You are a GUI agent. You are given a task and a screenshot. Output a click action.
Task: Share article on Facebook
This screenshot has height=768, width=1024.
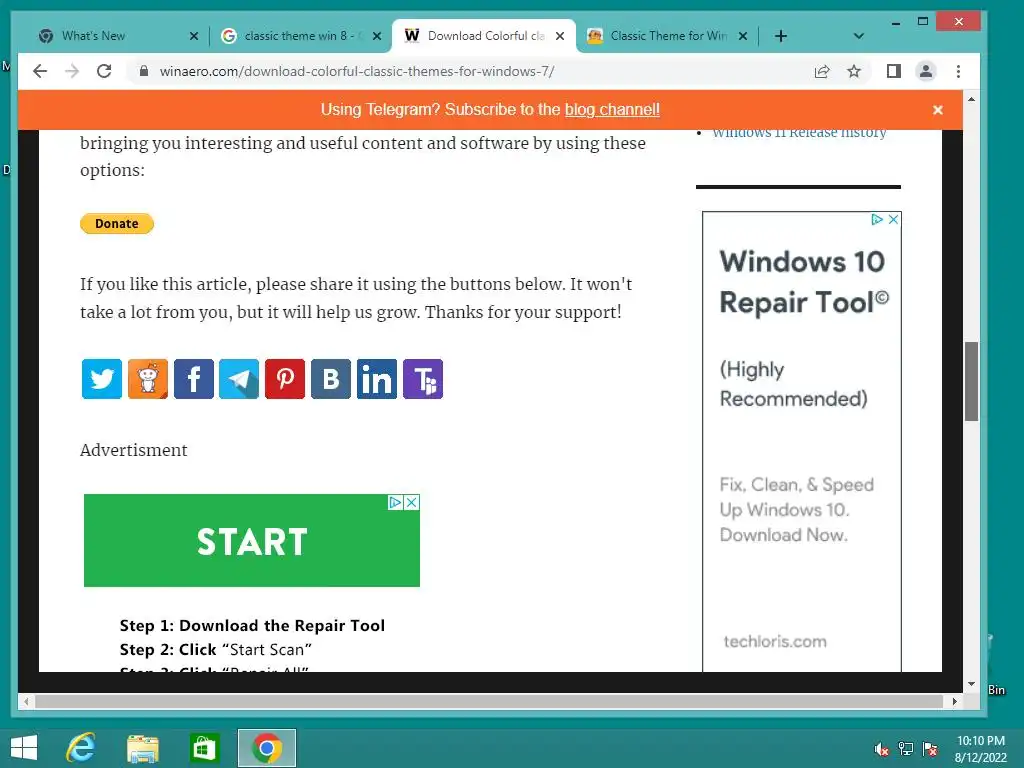[x=193, y=379]
